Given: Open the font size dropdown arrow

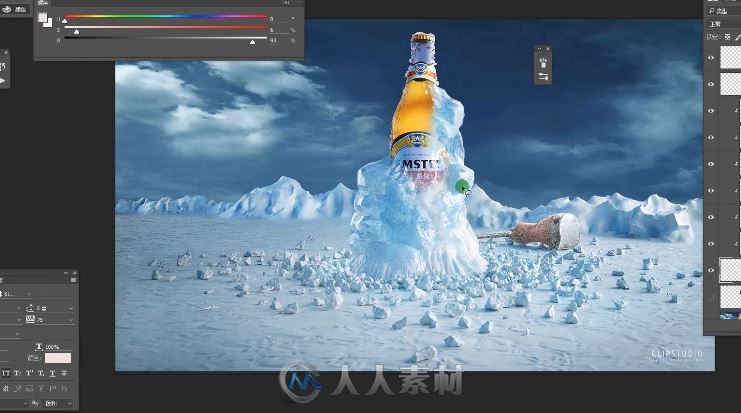Looking at the screenshot, I should pyautogui.click(x=19, y=308).
